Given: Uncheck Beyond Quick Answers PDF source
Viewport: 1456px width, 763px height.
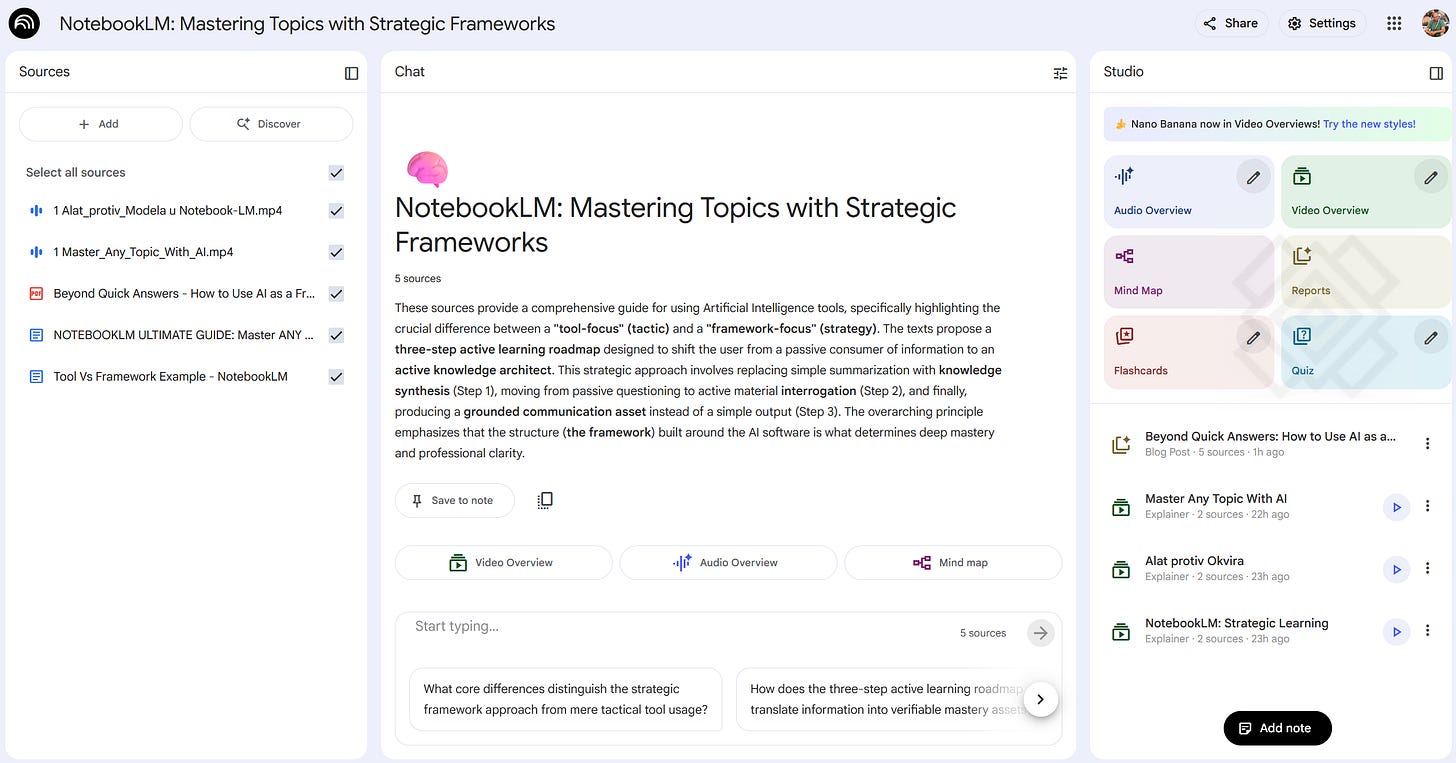Looking at the screenshot, I should pos(336,294).
